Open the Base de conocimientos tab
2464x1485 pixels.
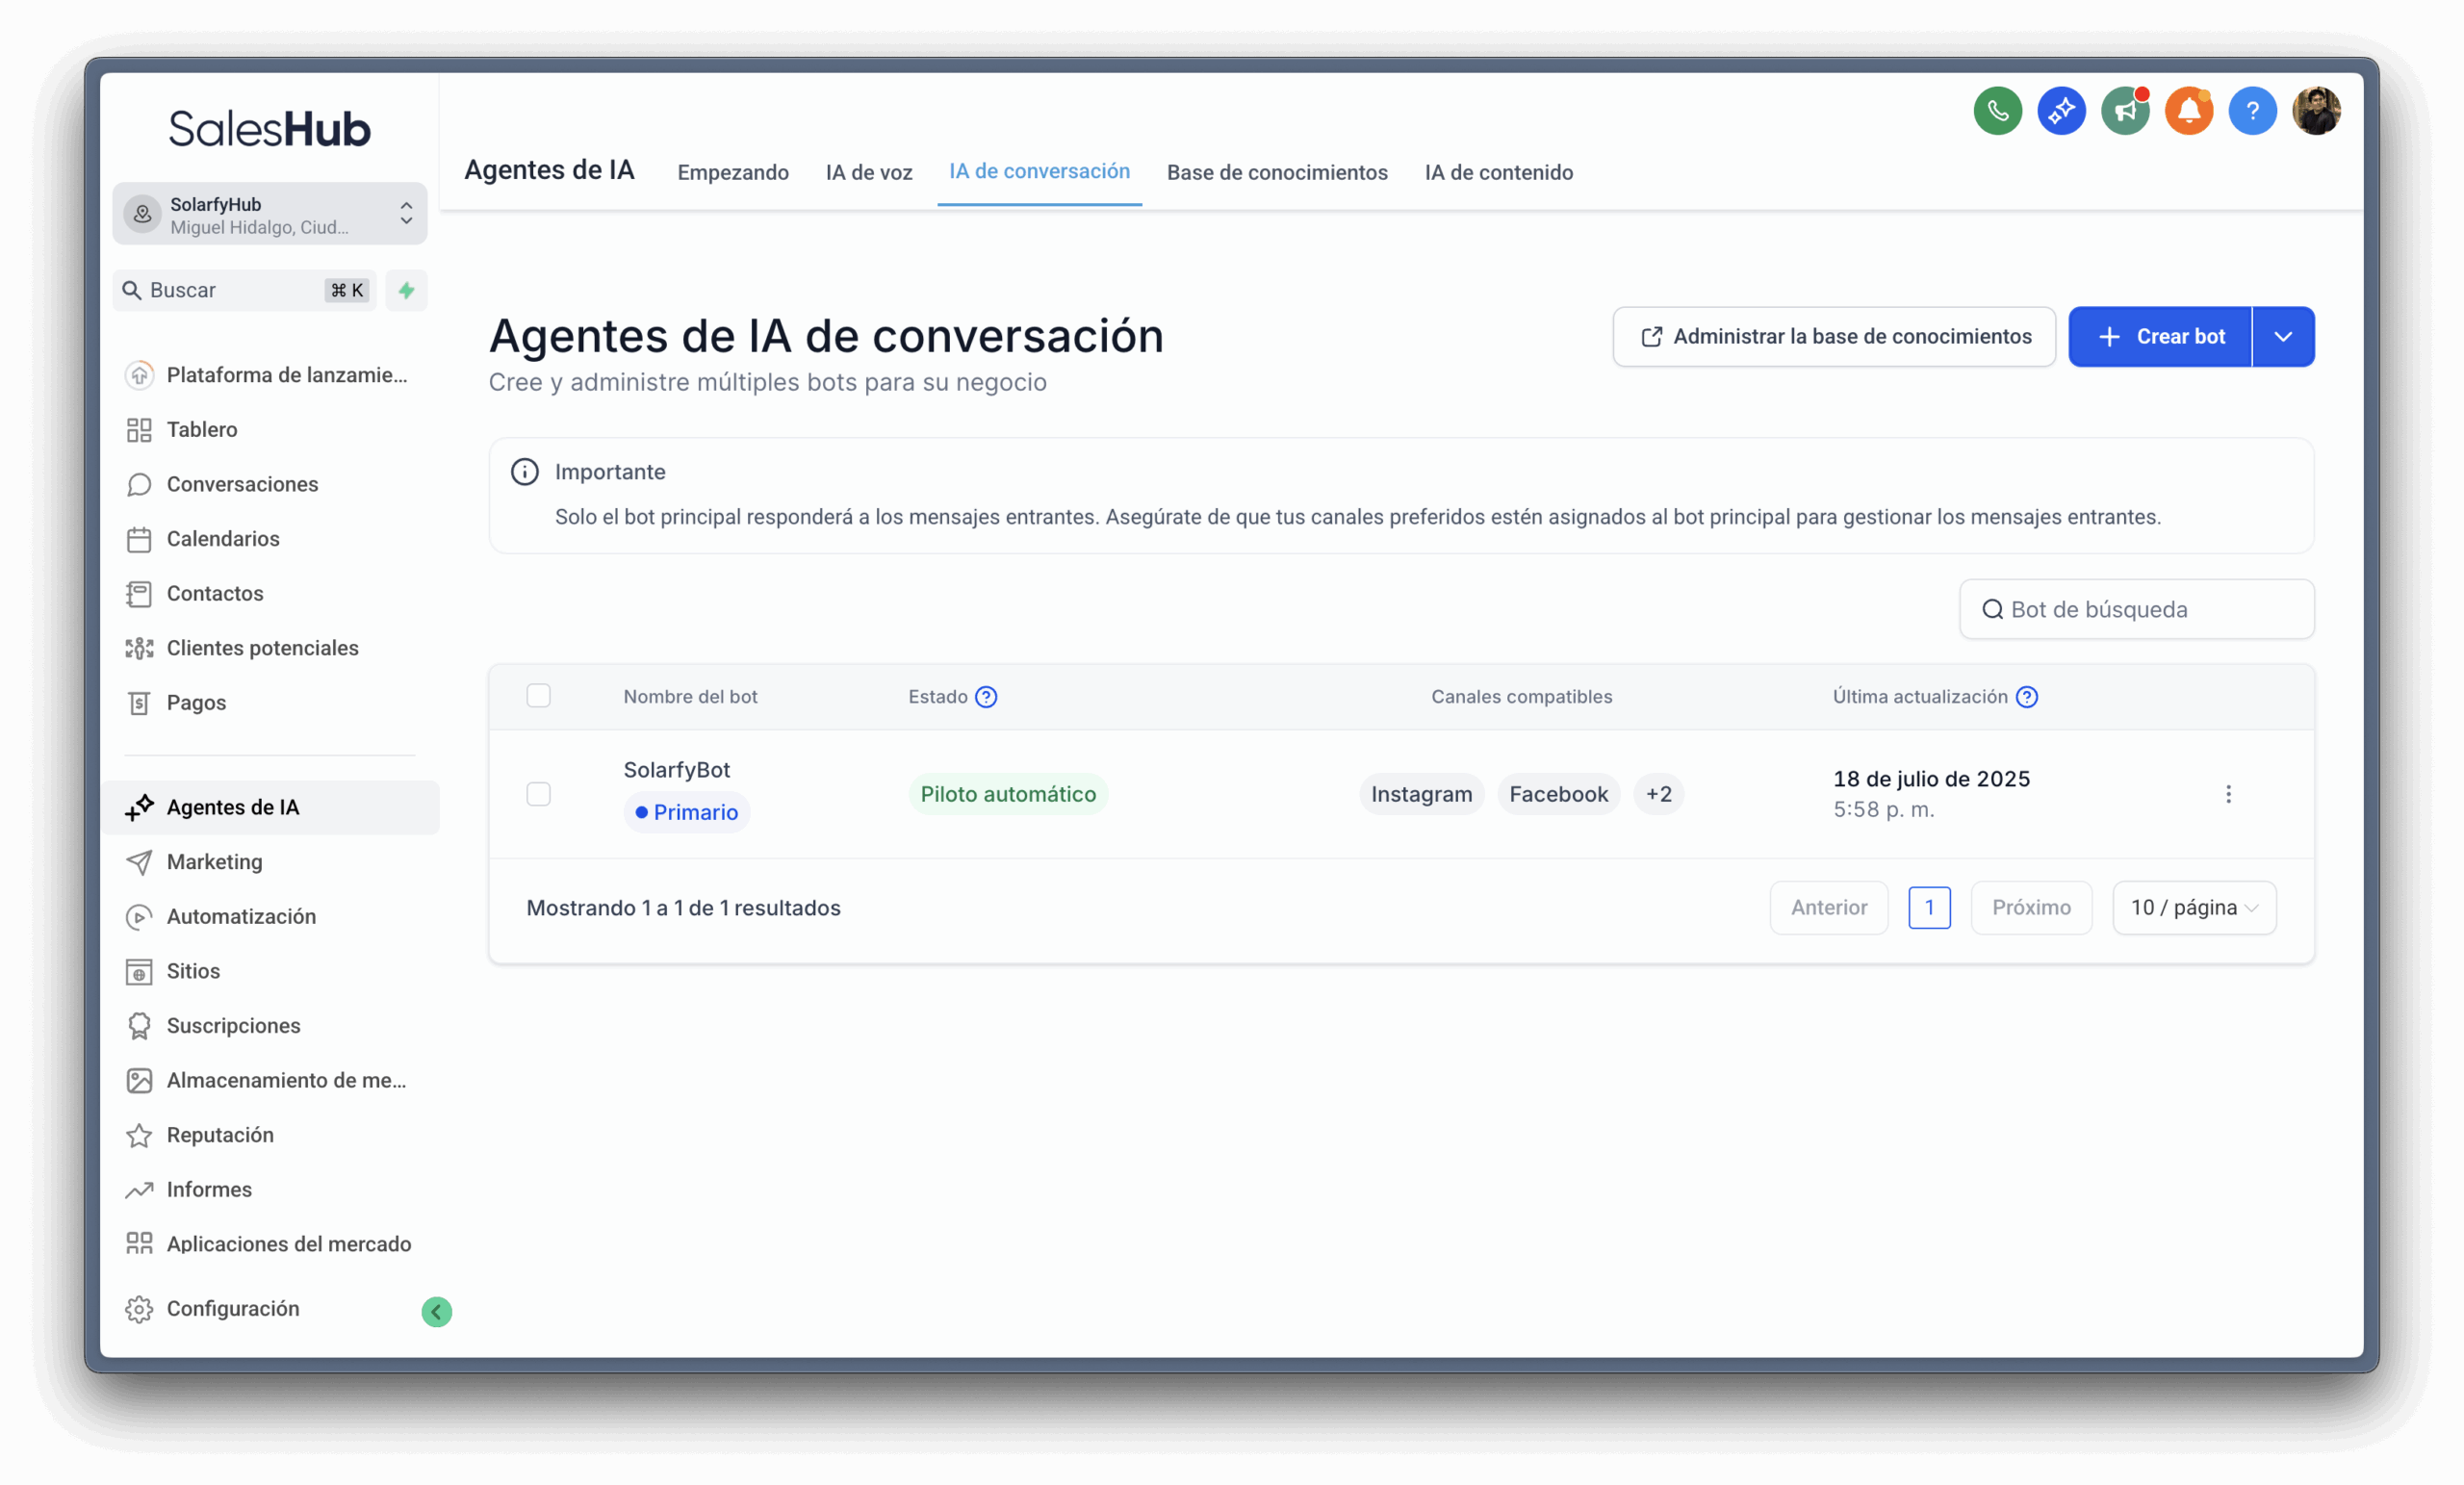coord(1277,172)
